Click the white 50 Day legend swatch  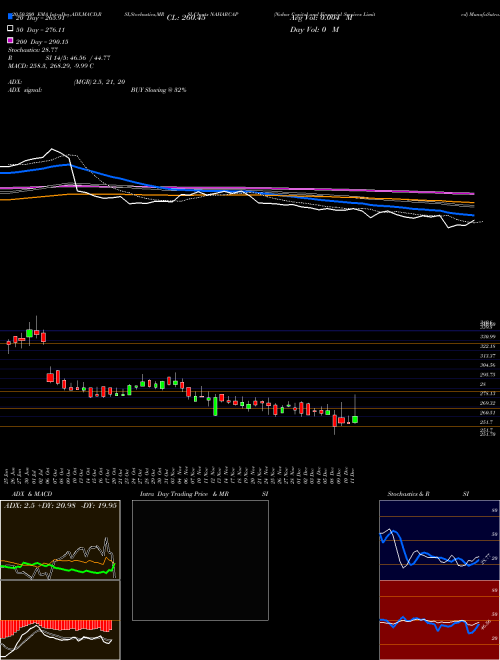click(x=10, y=29)
